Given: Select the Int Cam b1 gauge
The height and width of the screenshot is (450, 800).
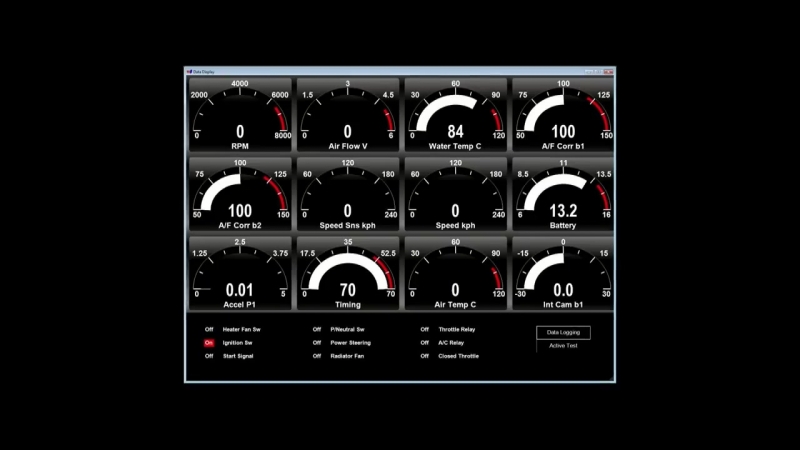Looking at the screenshot, I should [x=563, y=272].
